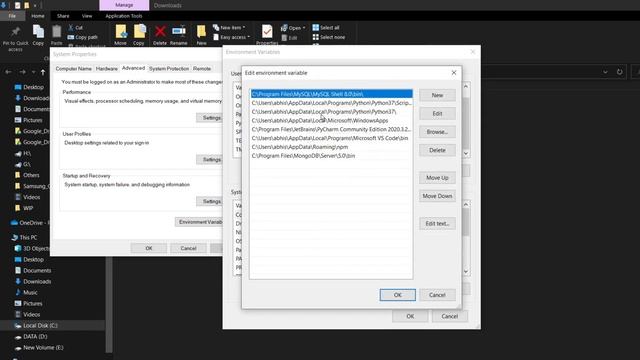Click the Explorer forward arrow
This screenshot has height=360, width=640.
(x=22, y=72)
